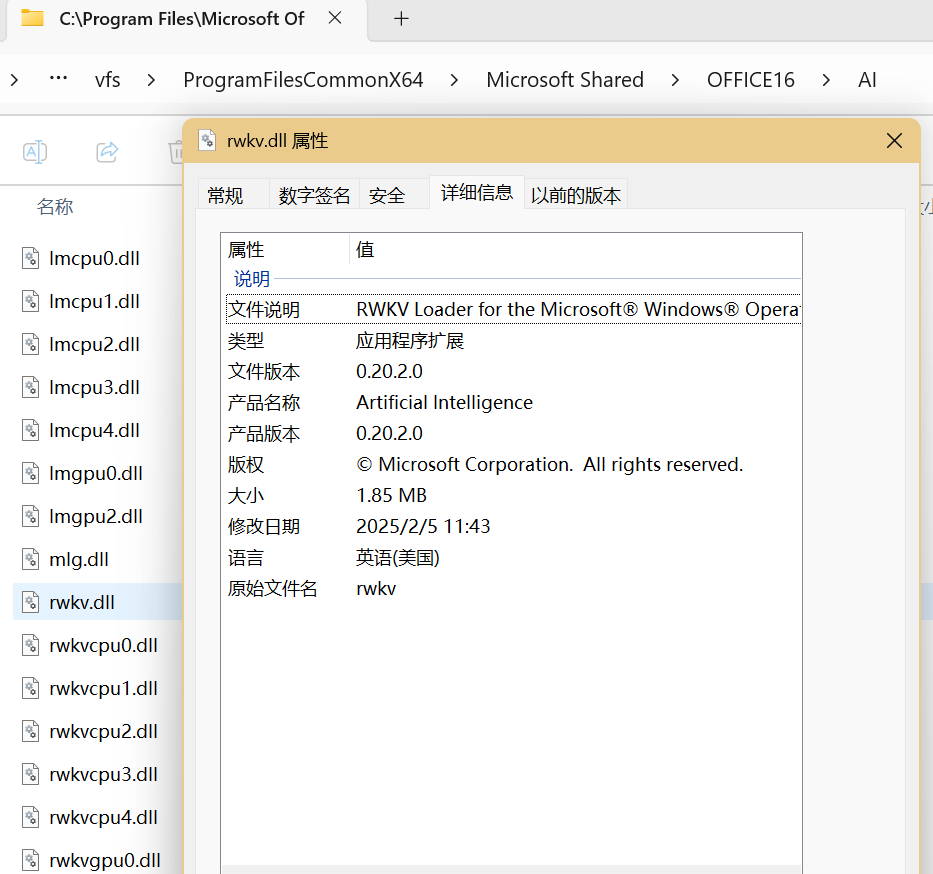Select the 文件说明 property row
Image resolution: width=933 pixels, height=874 pixels.
coord(514,309)
